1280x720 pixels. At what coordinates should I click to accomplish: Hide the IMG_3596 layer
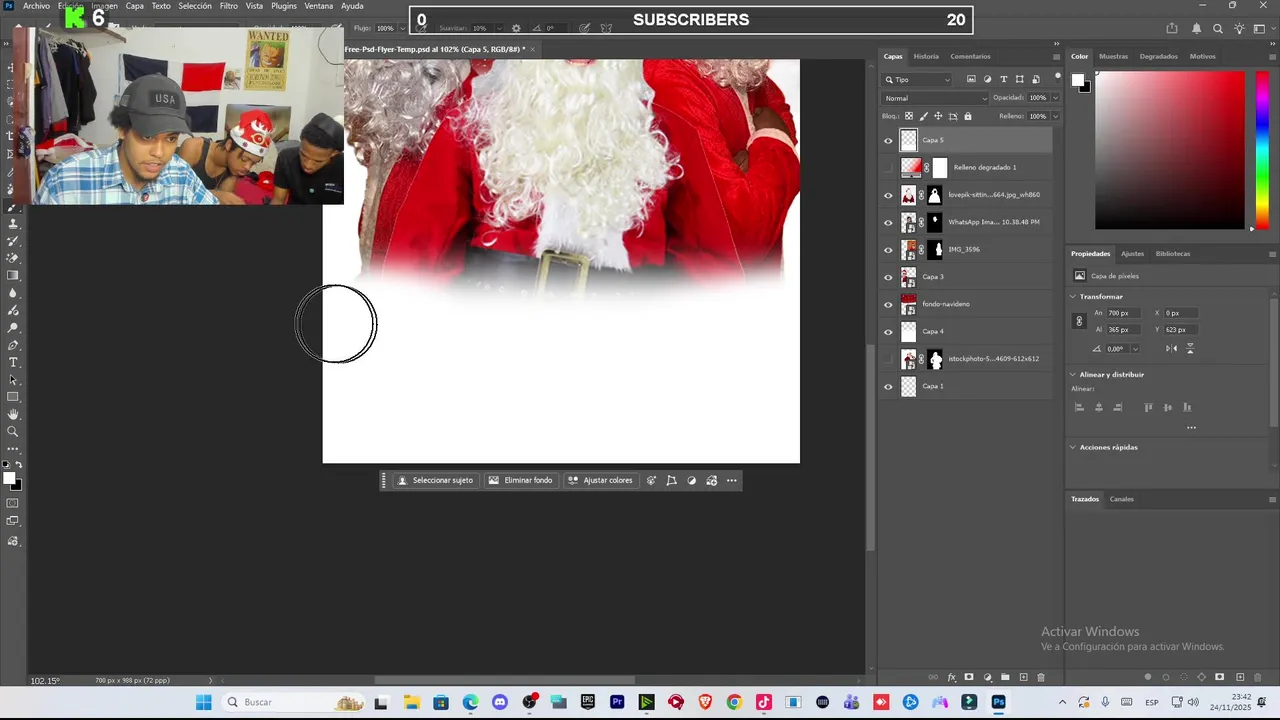[888, 250]
